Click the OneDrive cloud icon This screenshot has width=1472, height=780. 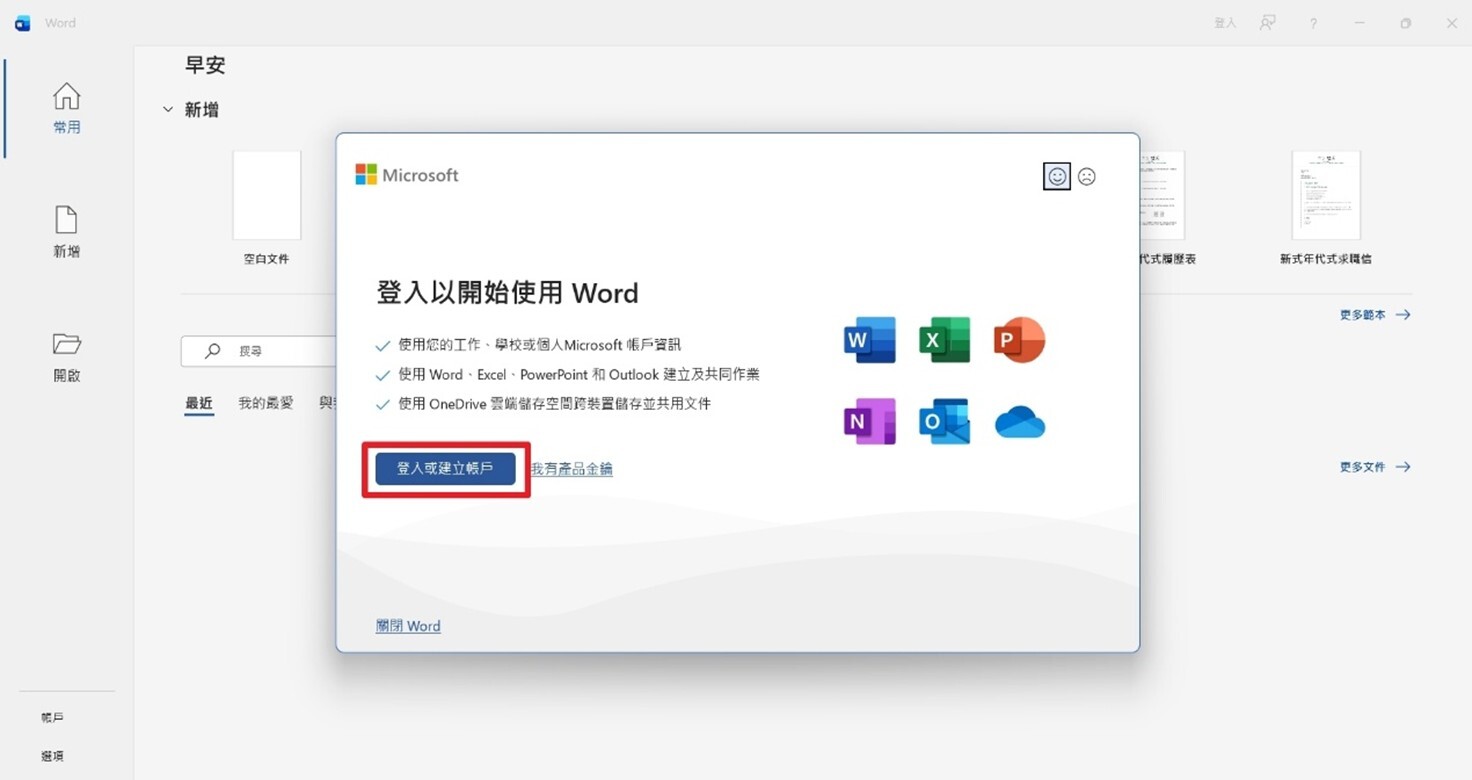(1019, 424)
